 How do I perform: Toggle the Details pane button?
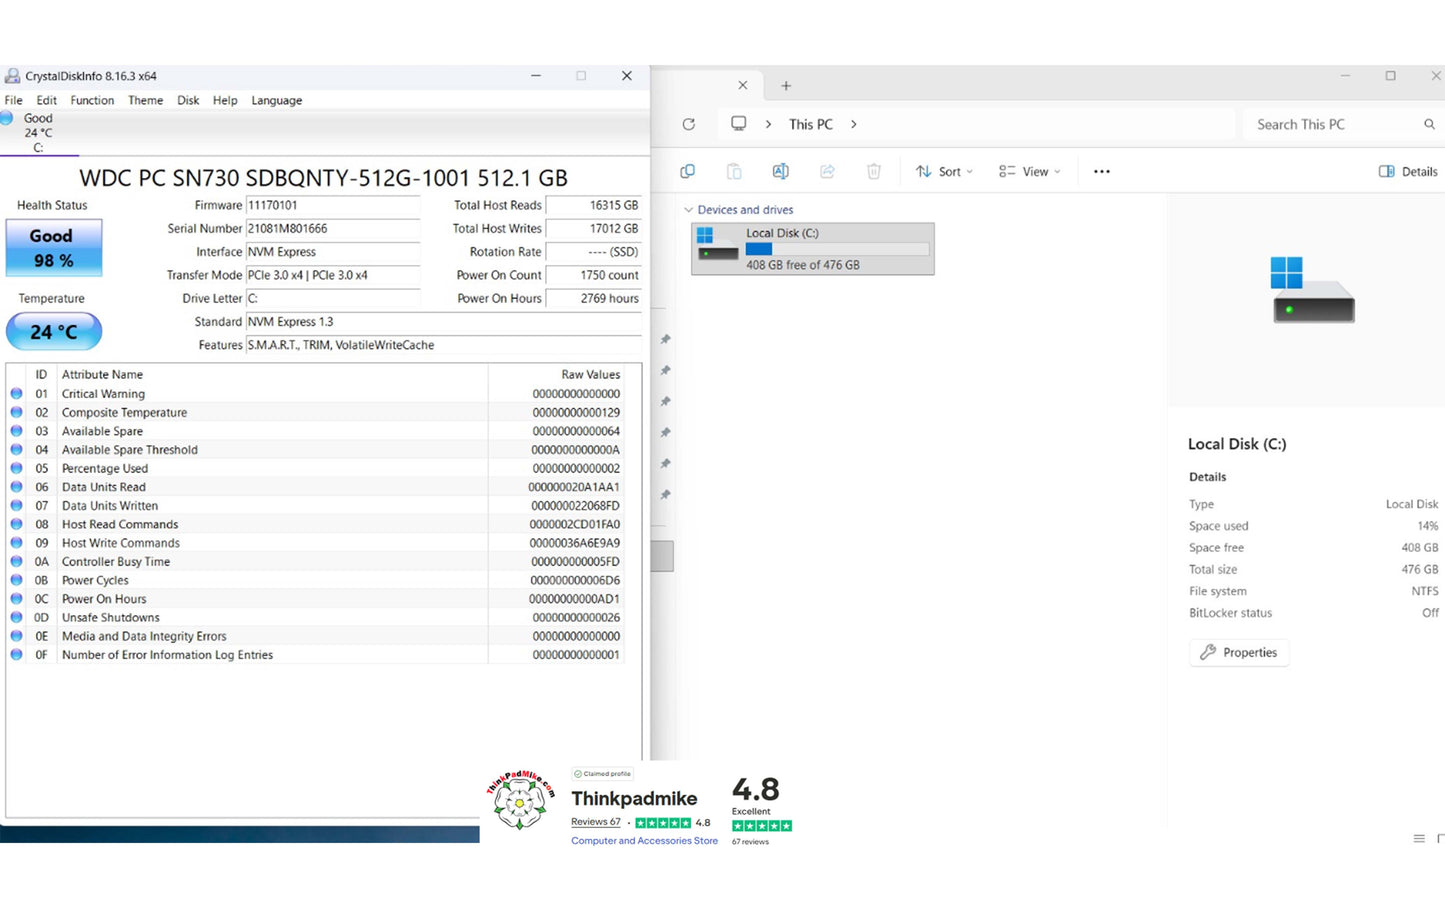1408,172
